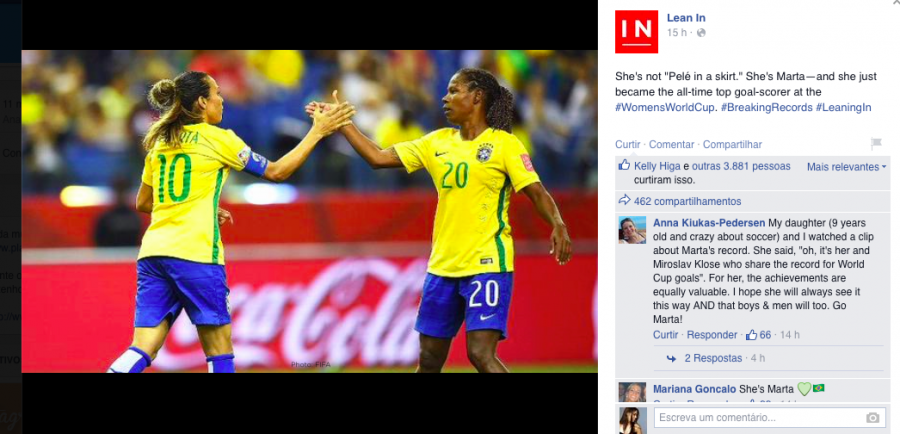Viewport: 900px width, 434px height.
Task: Click Anna Kiukas-Pedersen's profile thumbnail
Action: (x=632, y=230)
